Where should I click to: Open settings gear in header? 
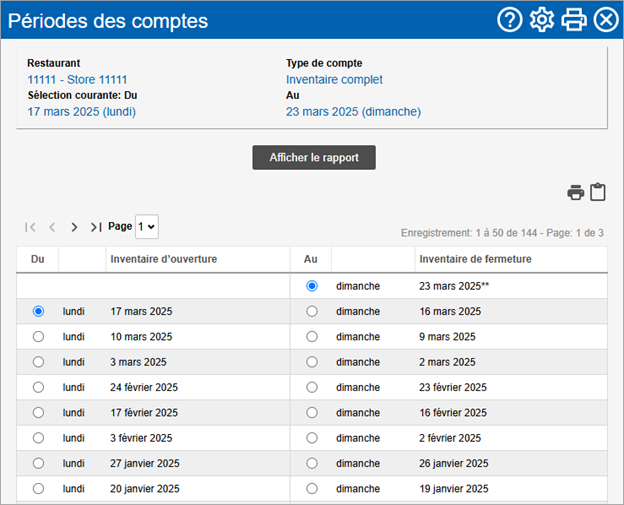[x=542, y=19]
